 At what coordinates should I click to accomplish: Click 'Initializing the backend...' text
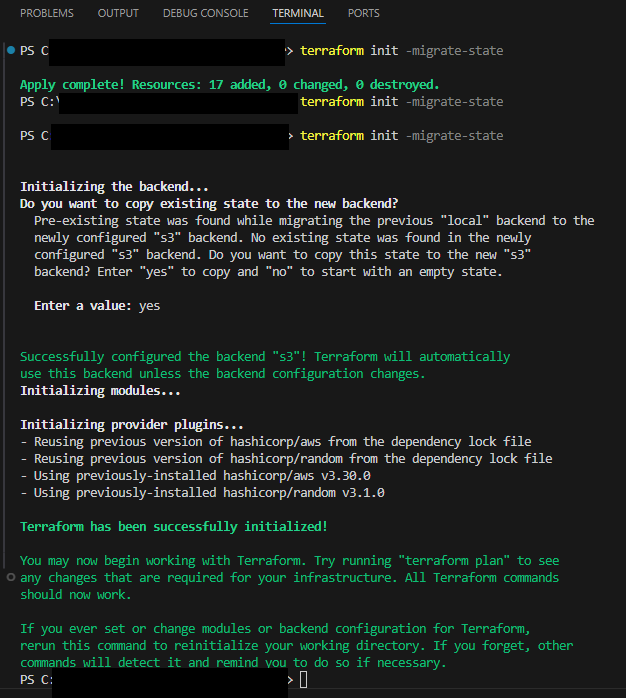pyautogui.click(x=114, y=187)
